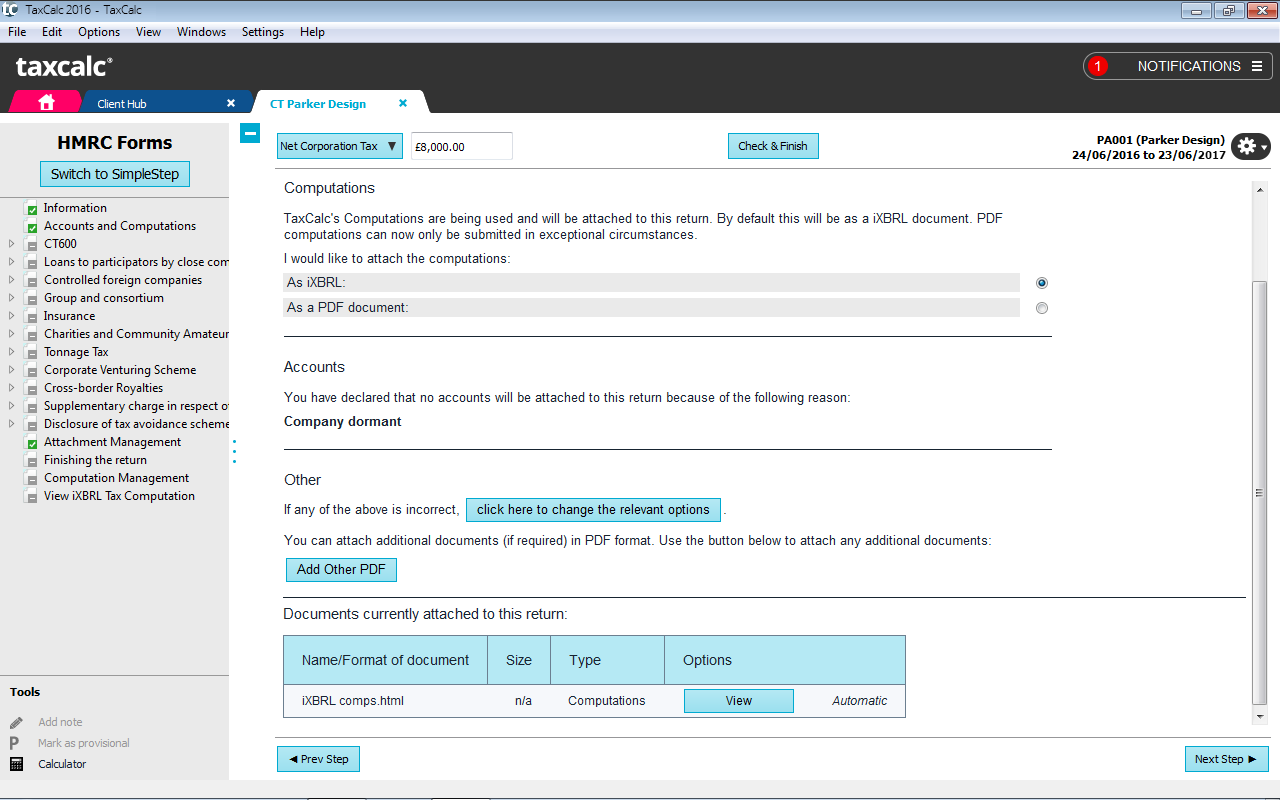
Task: Expand Cross-border Royalties node
Action: [x=11, y=388]
